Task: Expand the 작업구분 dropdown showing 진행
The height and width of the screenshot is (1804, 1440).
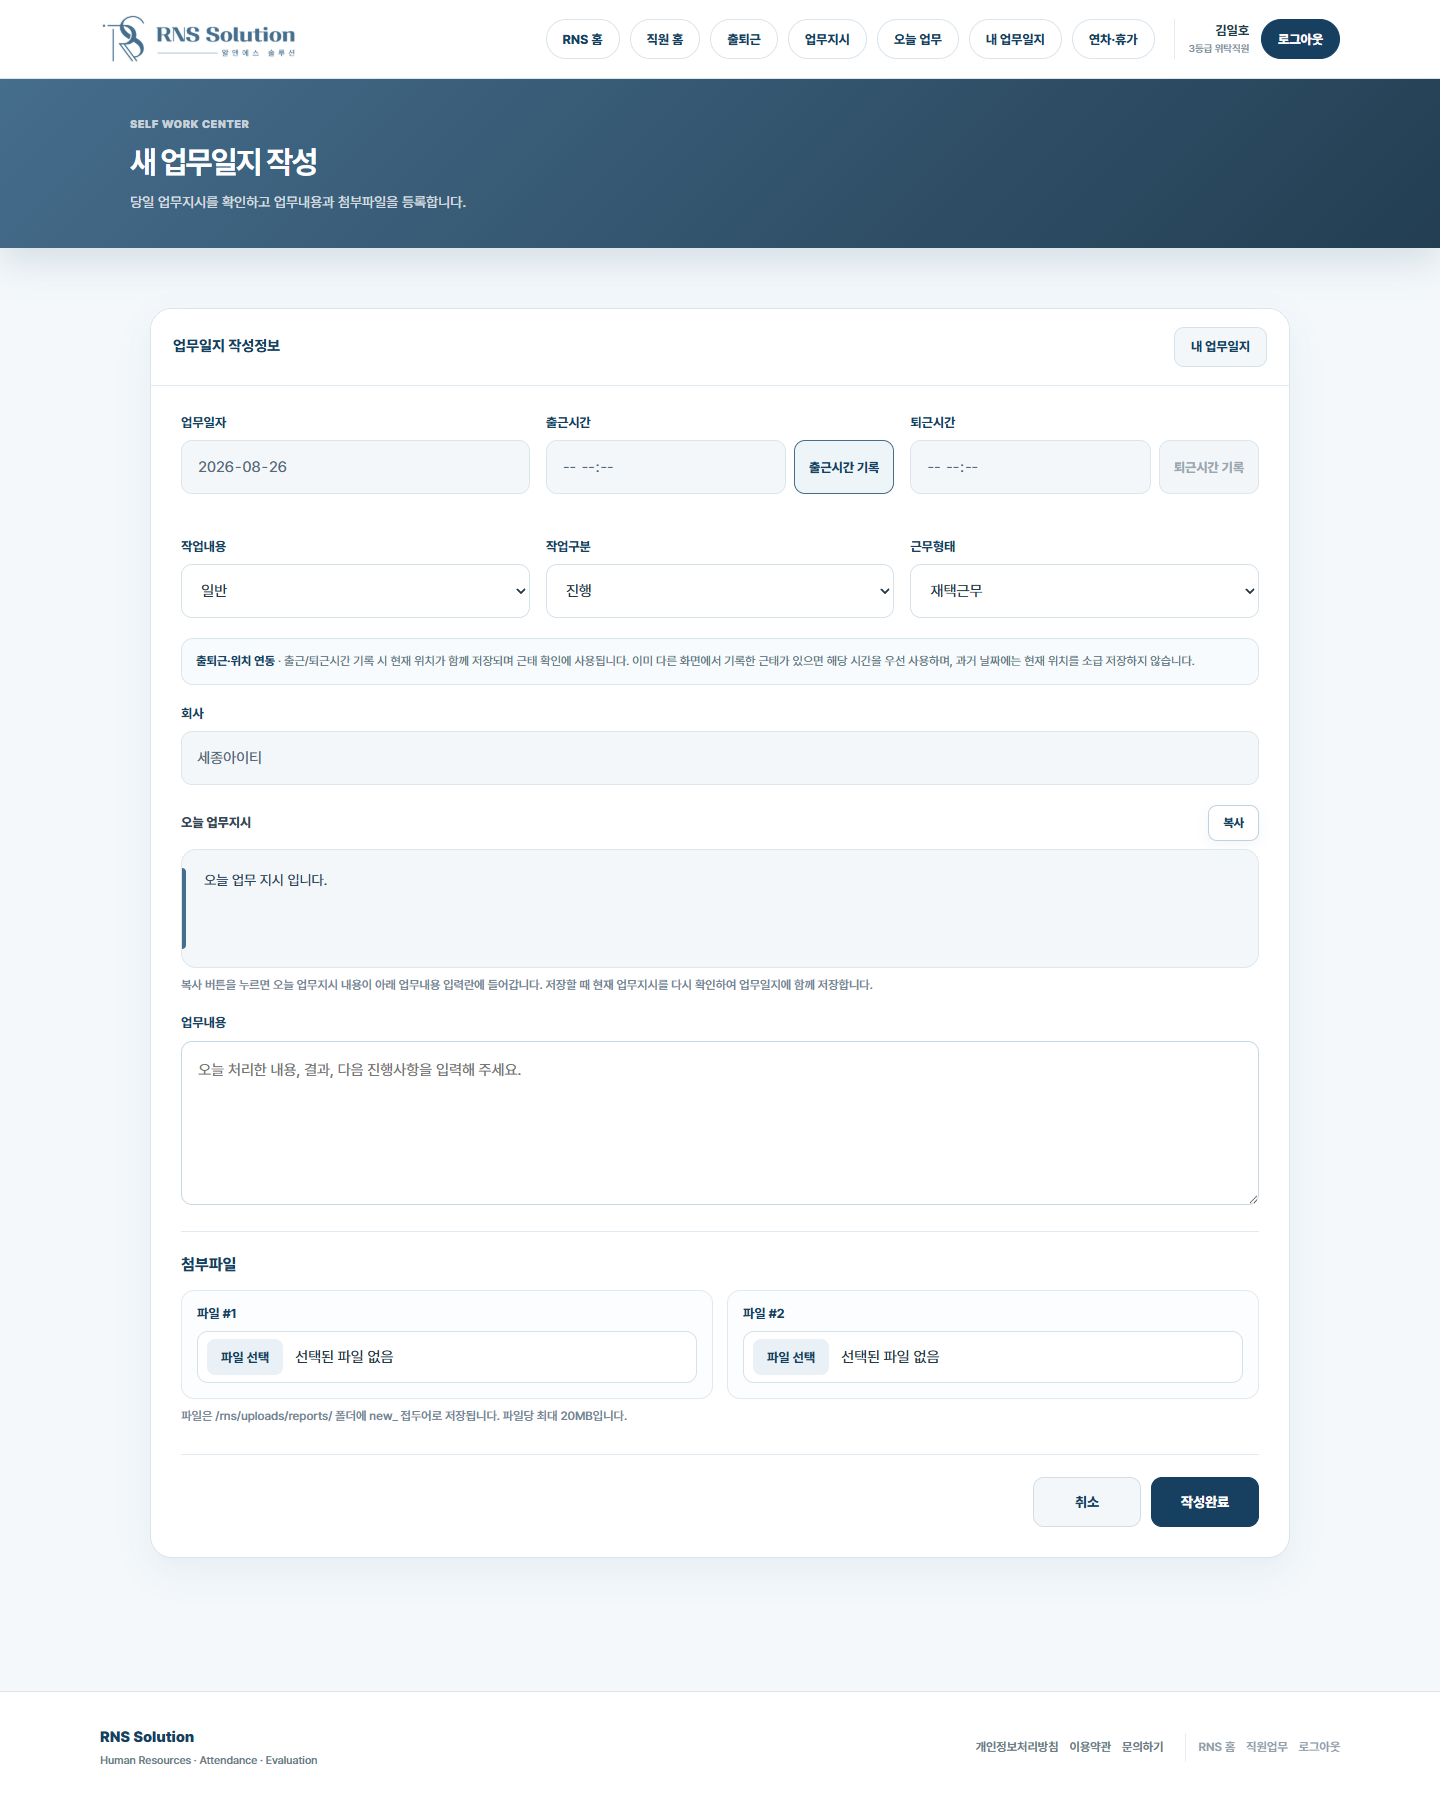Action: pyautogui.click(x=720, y=591)
